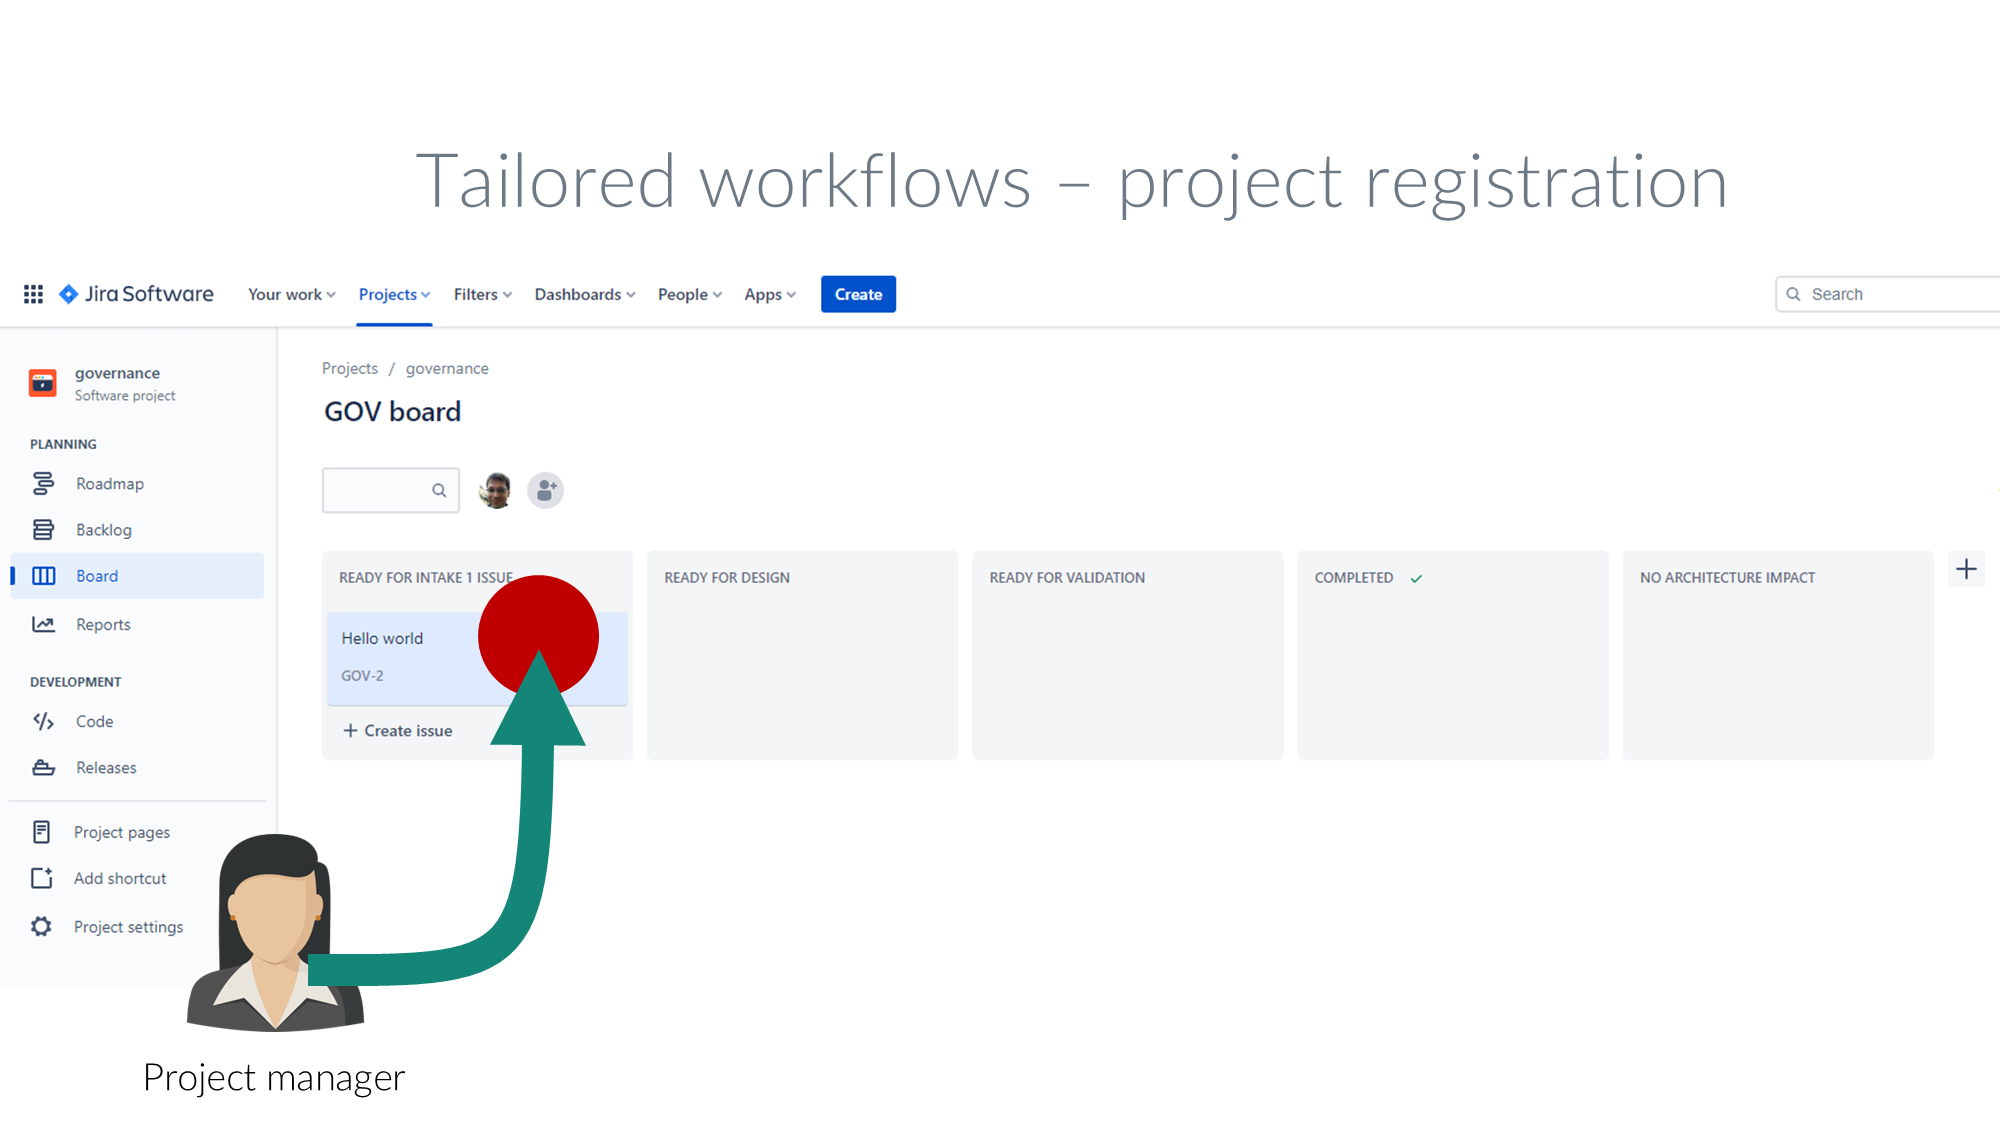This screenshot has height=1125, width=2000.
Task: Open Reports in the sidebar
Action: click(x=103, y=625)
